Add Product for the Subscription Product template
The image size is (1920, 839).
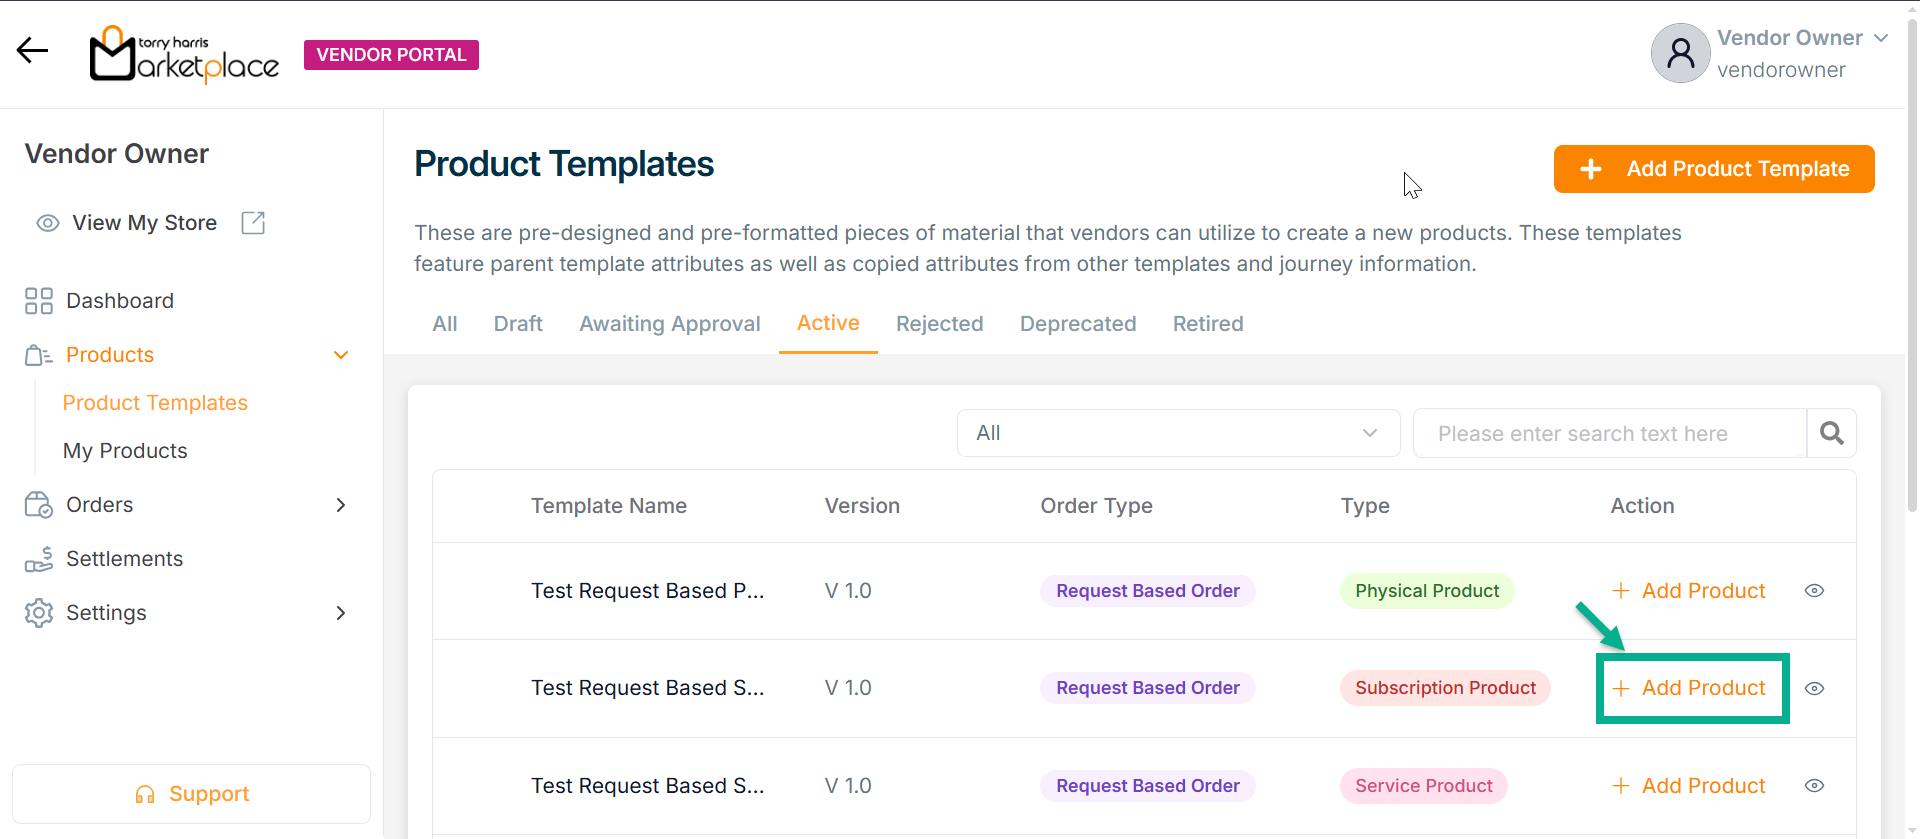tap(1691, 688)
